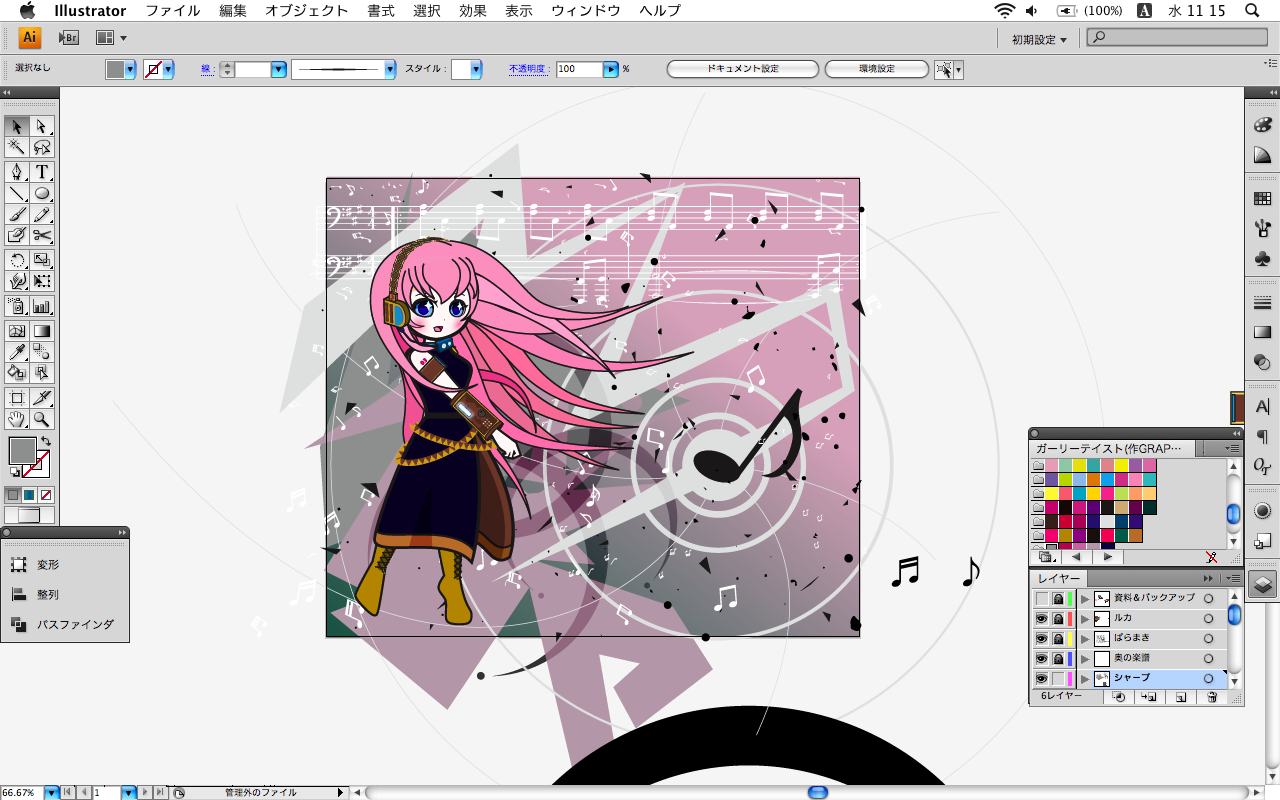This screenshot has height=800, width=1280.
Task: Open the 効果 menu
Action: 473,11
